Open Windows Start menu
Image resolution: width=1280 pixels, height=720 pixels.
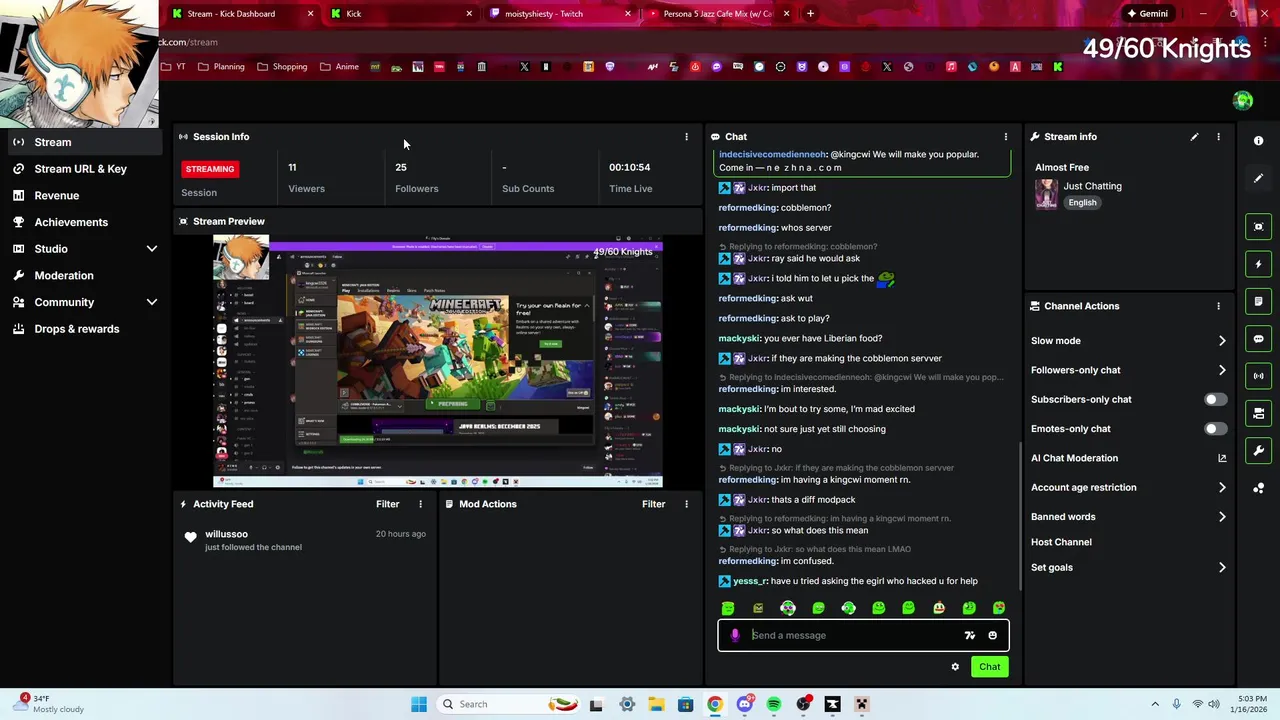click(x=418, y=704)
